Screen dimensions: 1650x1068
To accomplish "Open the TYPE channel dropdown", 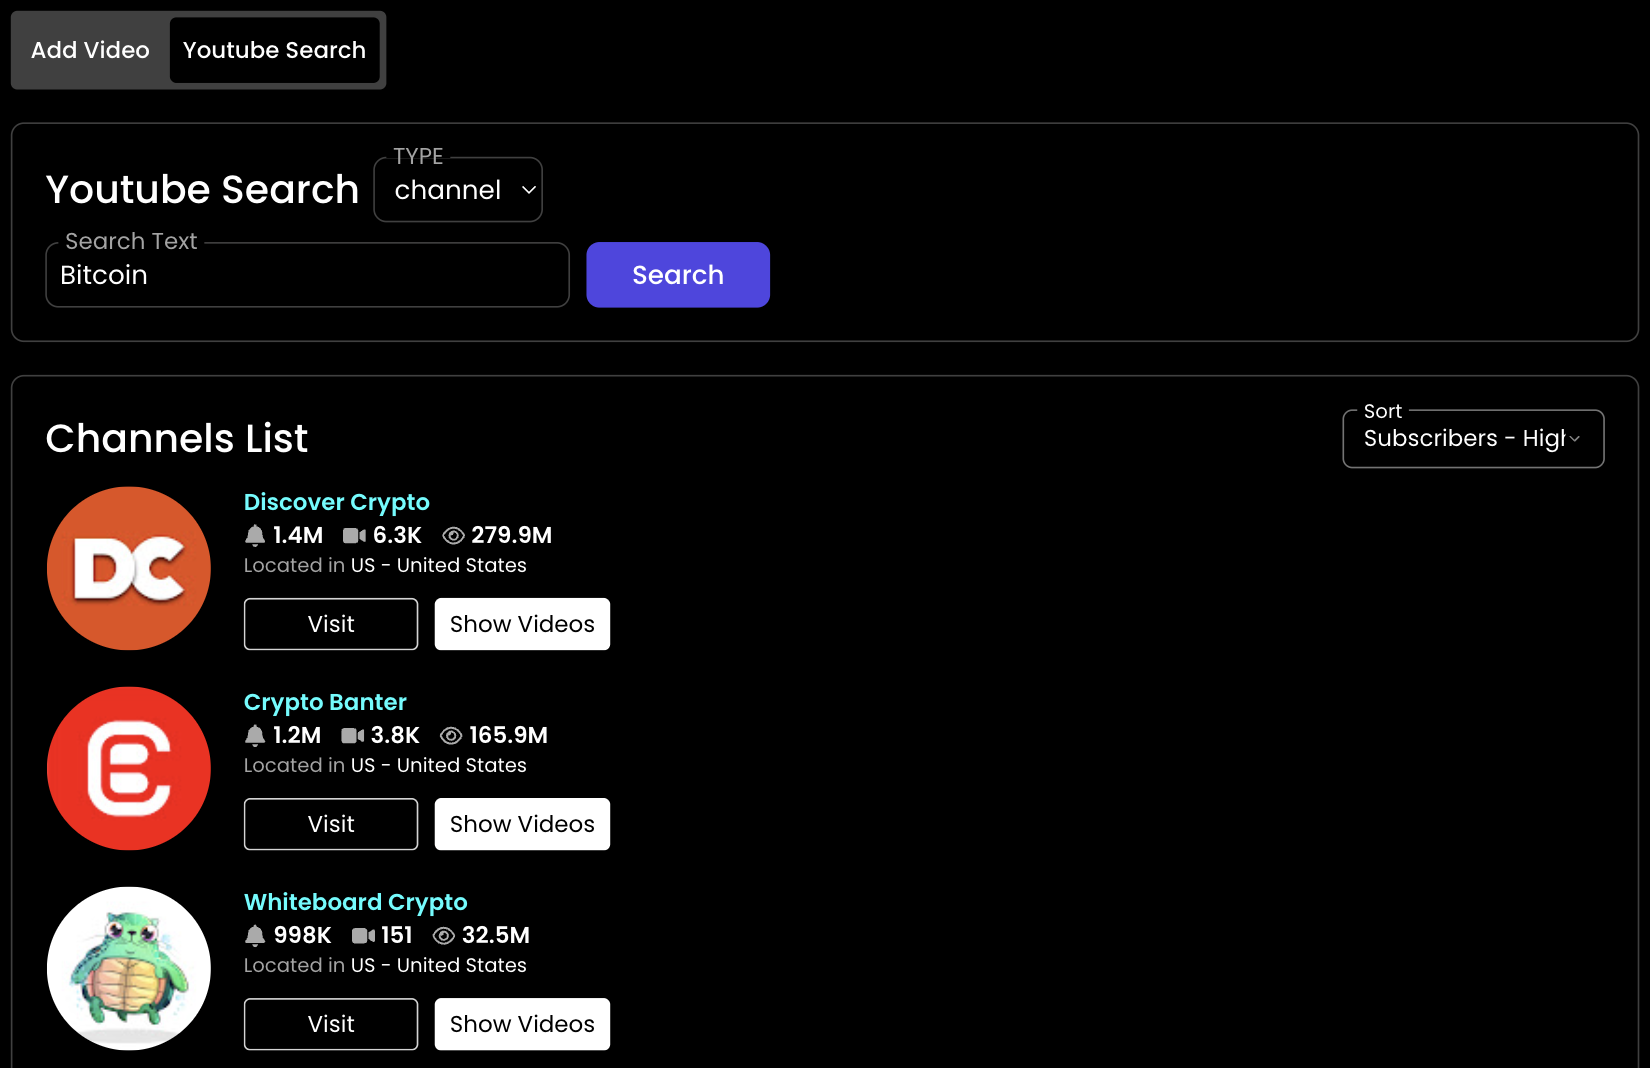I will [458, 190].
